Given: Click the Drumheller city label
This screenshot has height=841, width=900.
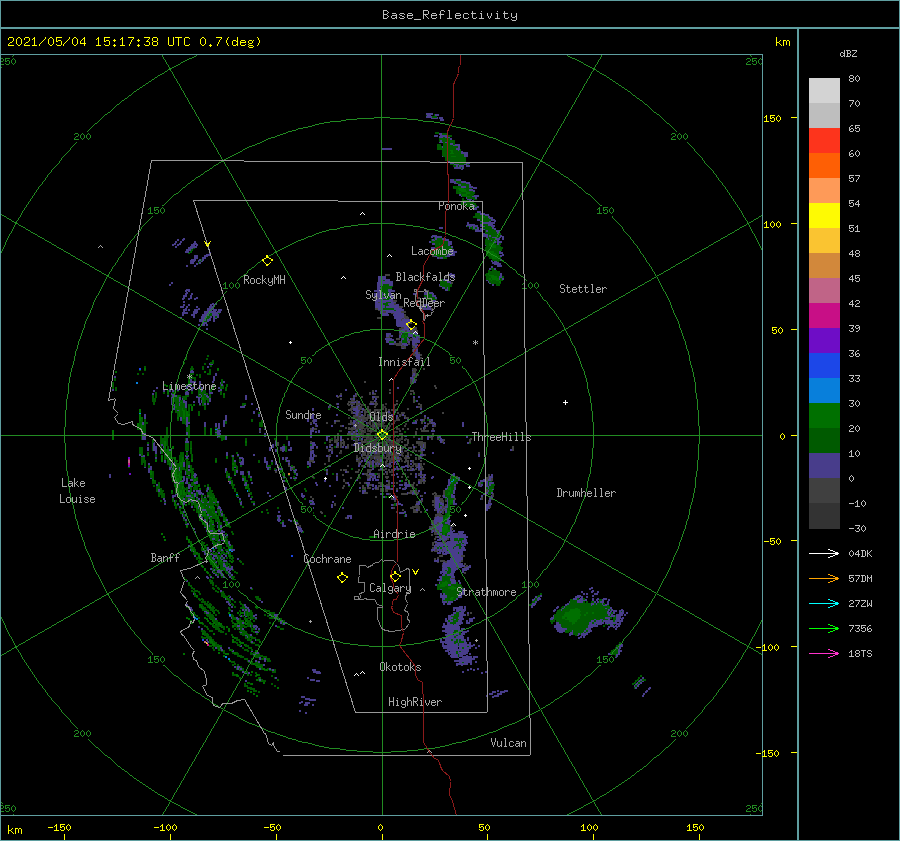Looking at the screenshot, I should (586, 493).
